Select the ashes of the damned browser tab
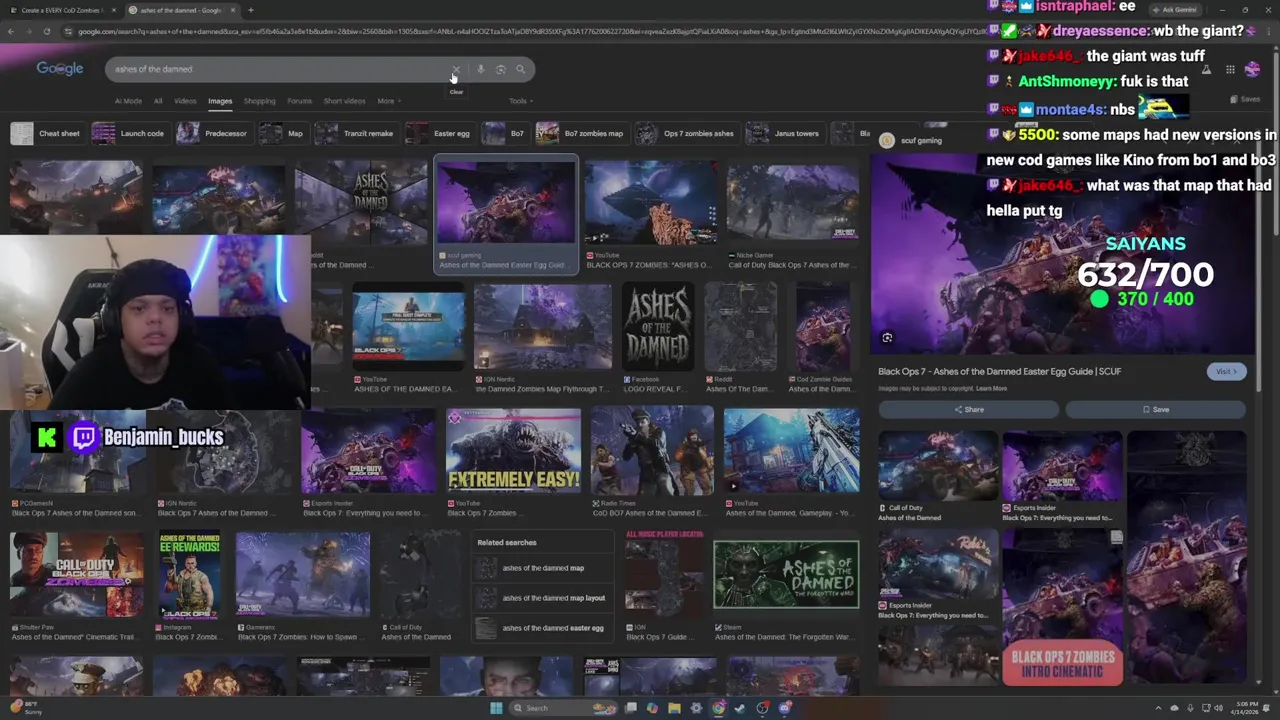The width and height of the screenshot is (1280, 720). tap(182, 10)
